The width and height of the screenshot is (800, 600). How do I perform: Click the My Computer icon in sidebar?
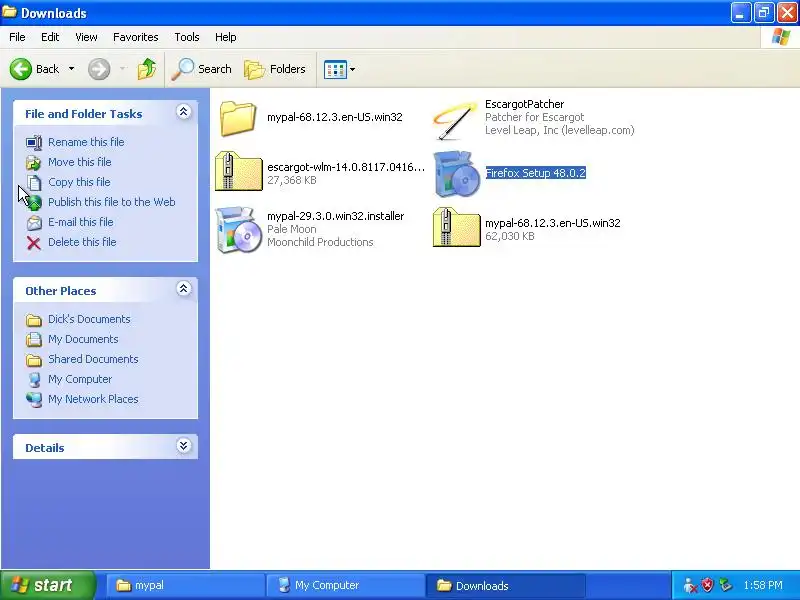point(34,380)
